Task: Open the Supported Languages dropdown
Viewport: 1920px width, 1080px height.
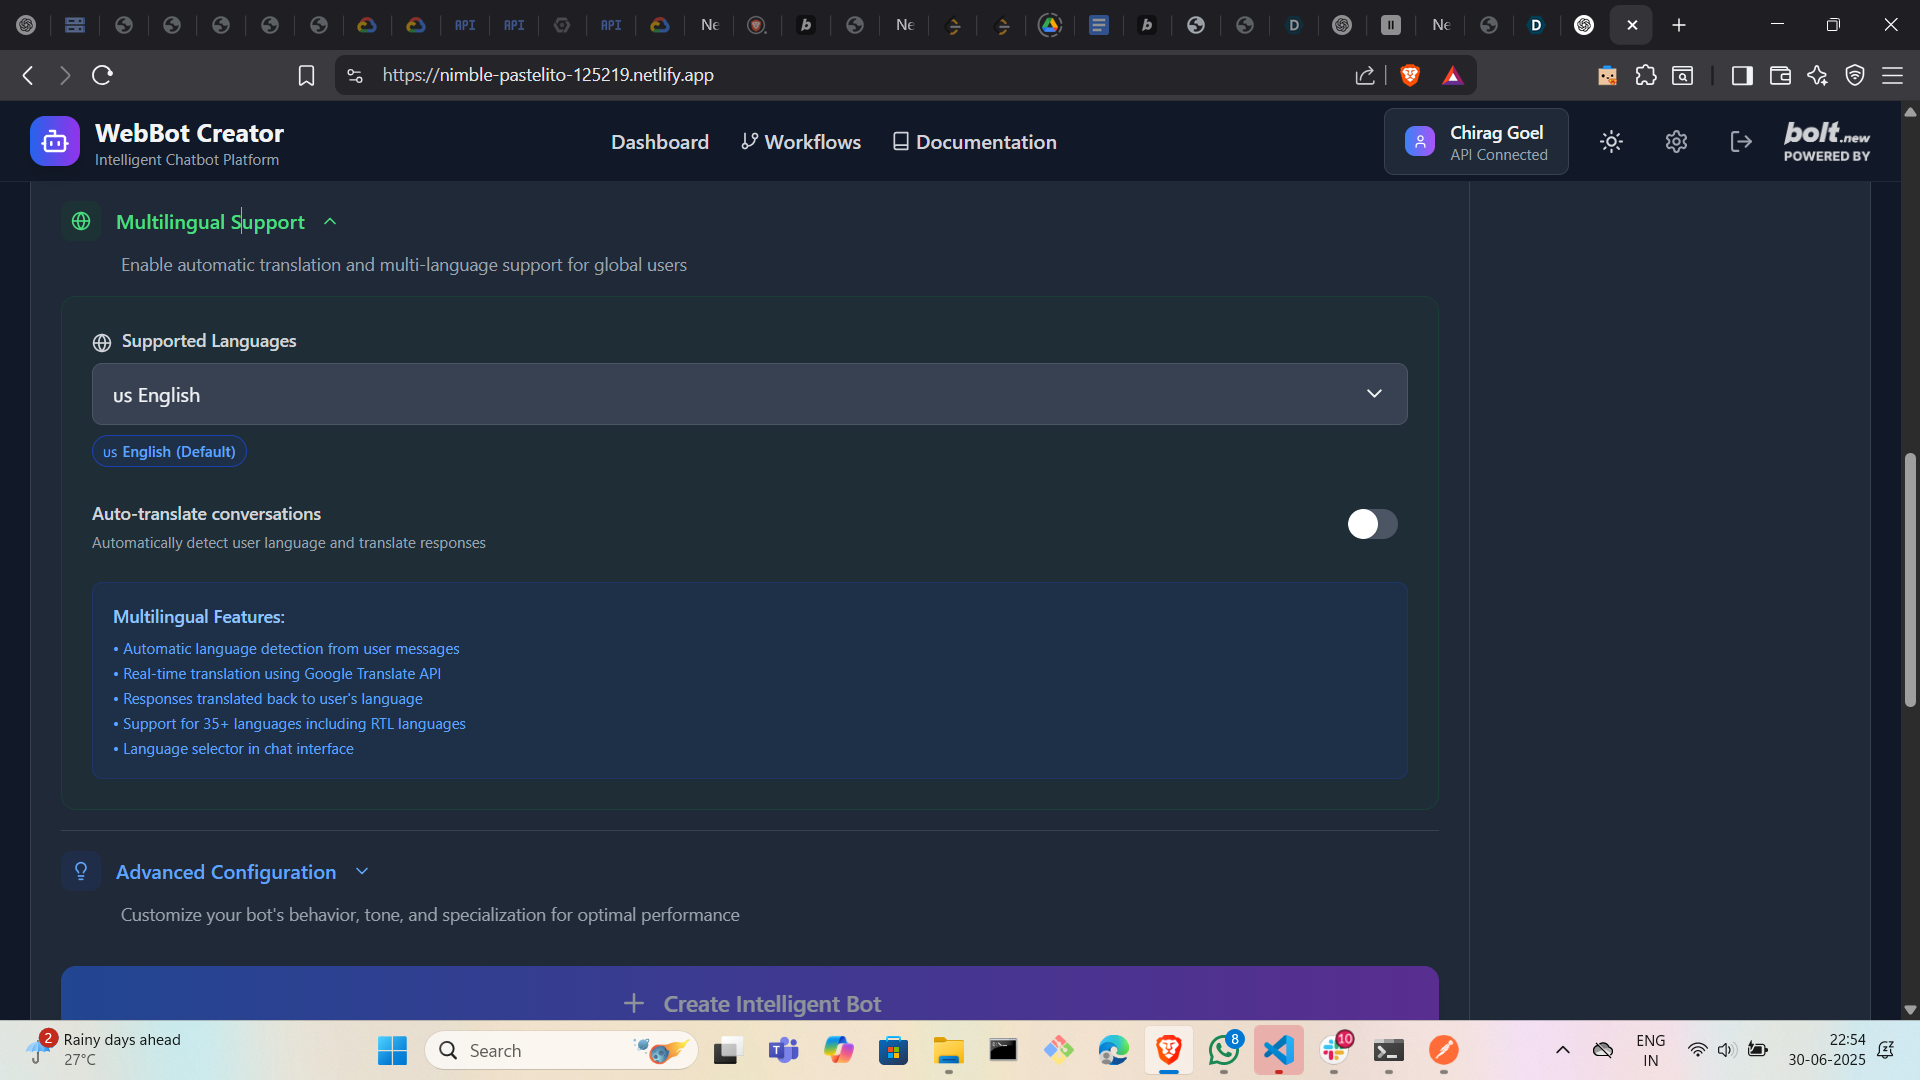Action: point(749,394)
